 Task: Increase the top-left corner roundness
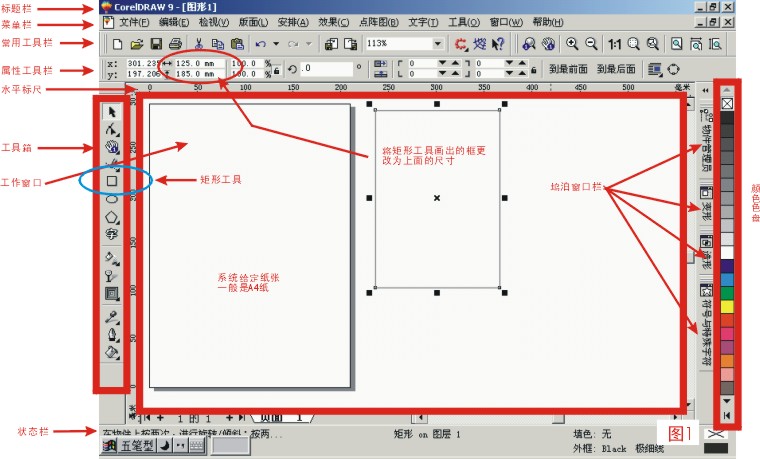(455, 63)
